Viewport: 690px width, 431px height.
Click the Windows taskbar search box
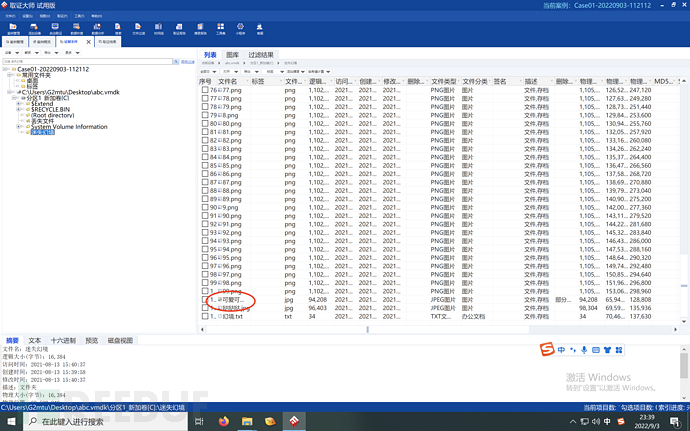pos(106,421)
